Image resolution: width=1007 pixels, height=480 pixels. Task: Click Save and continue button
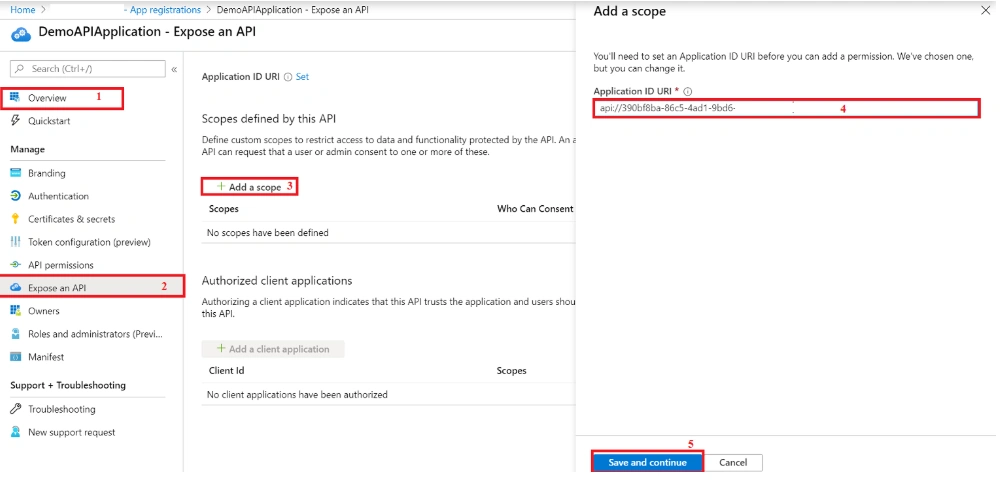coord(647,463)
